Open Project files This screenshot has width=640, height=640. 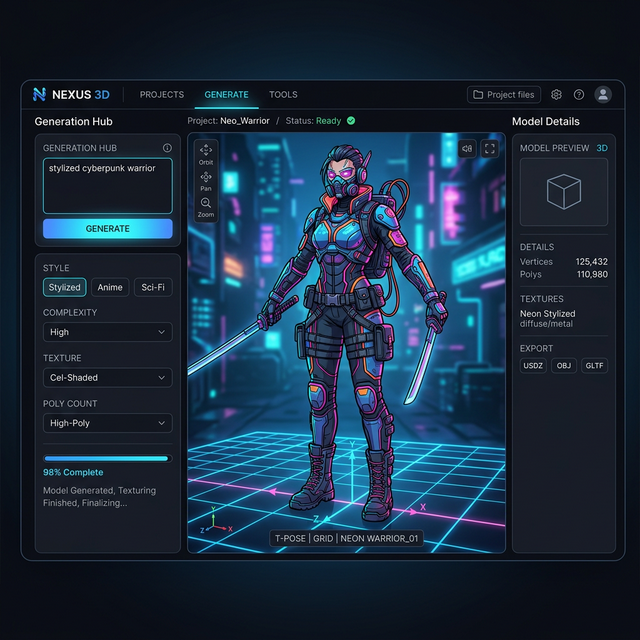(x=504, y=95)
